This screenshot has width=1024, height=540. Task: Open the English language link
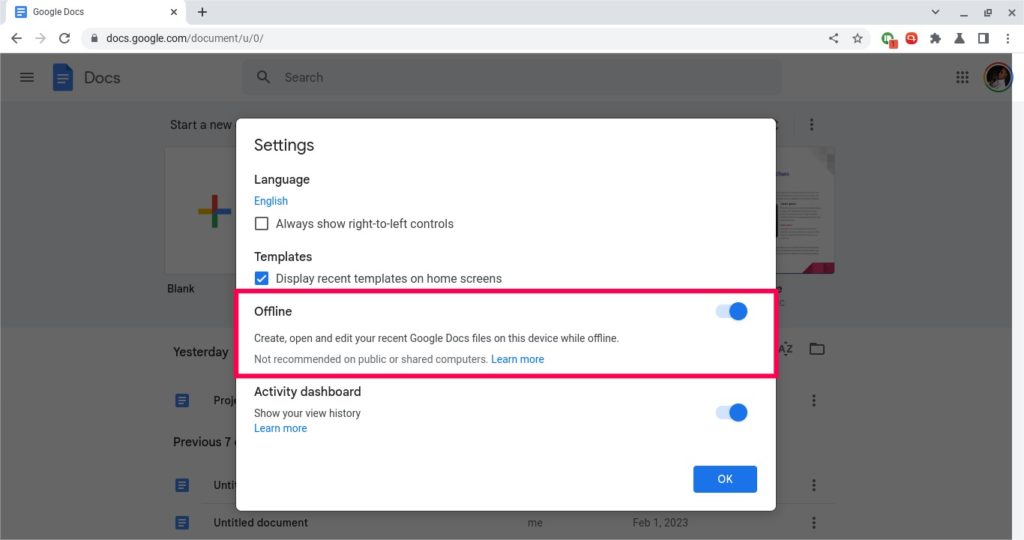(x=270, y=201)
